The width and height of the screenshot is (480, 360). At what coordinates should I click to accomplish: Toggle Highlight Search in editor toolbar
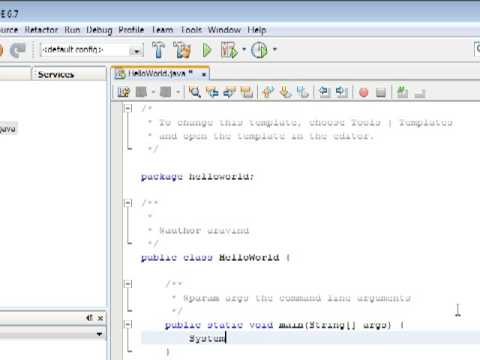click(247, 92)
